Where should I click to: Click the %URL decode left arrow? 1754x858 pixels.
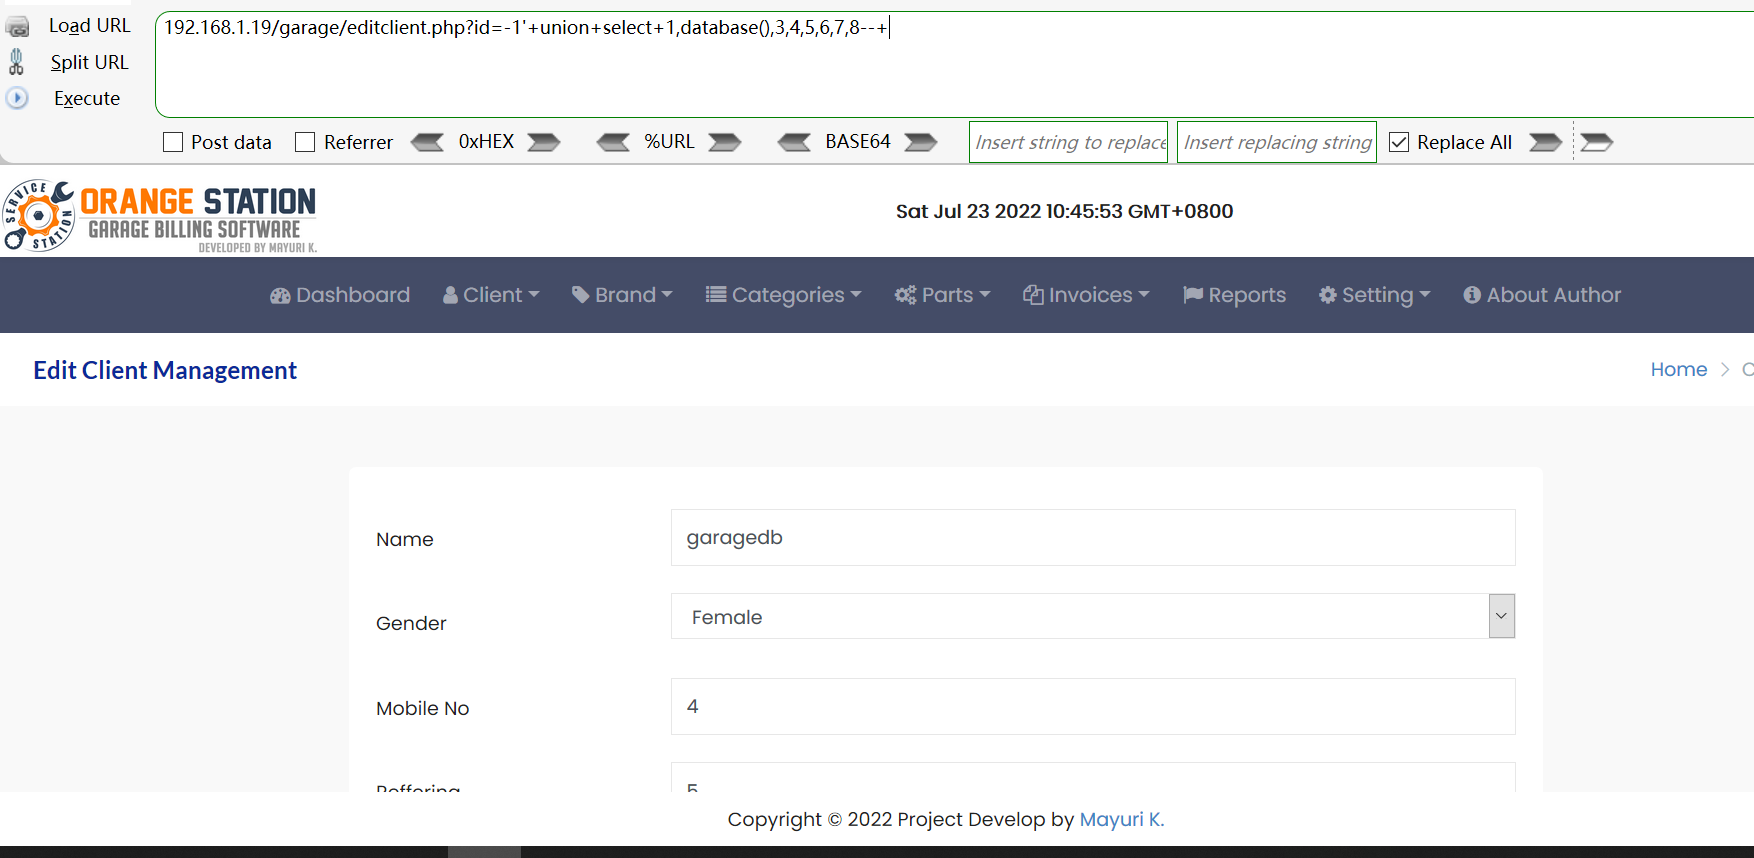click(x=613, y=142)
